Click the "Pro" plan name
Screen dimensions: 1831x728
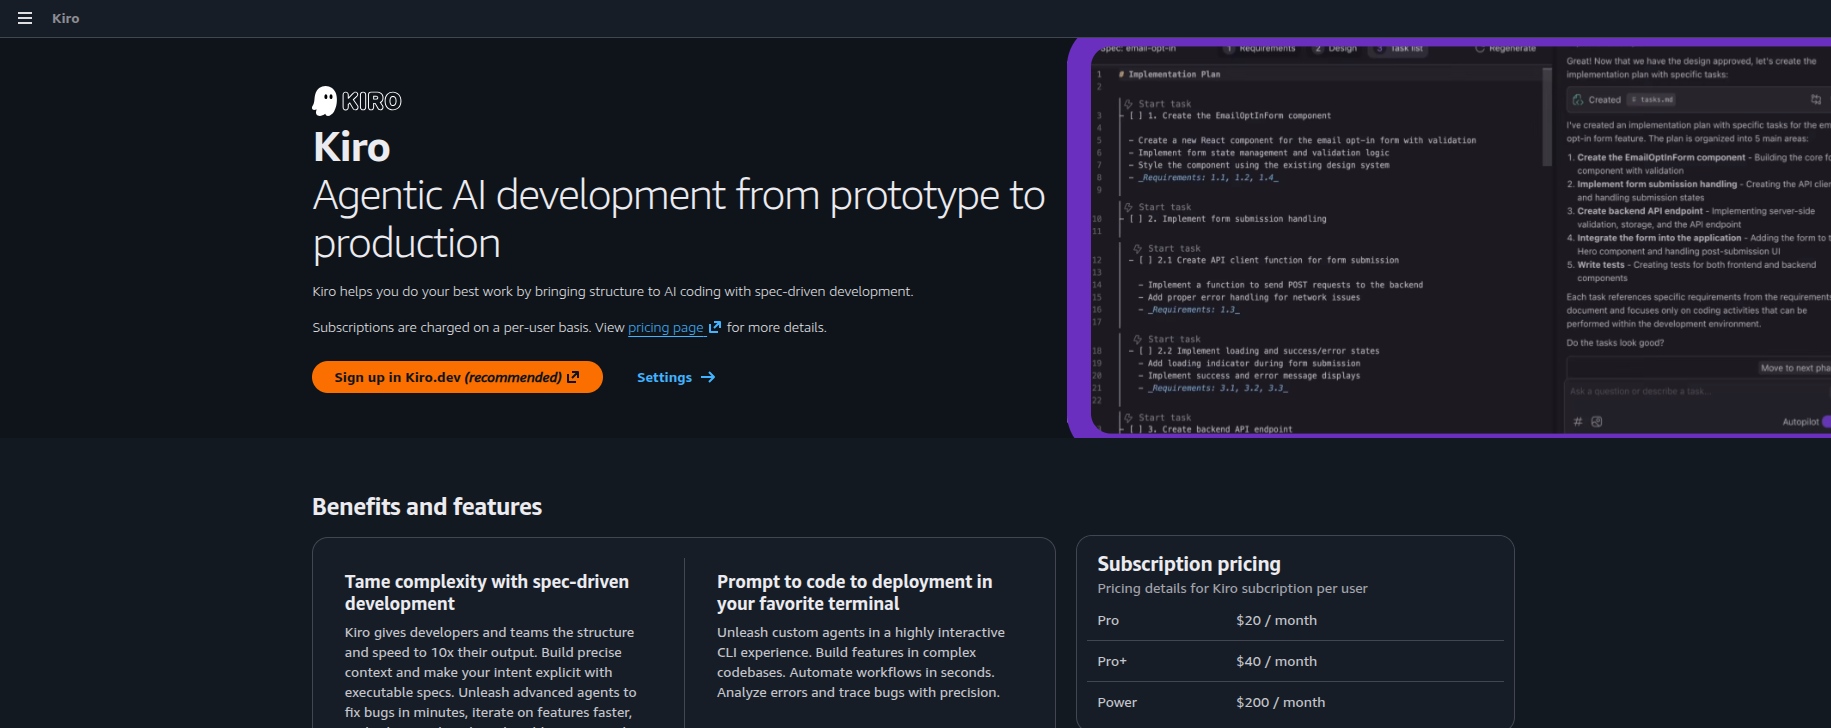[x=1108, y=621]
